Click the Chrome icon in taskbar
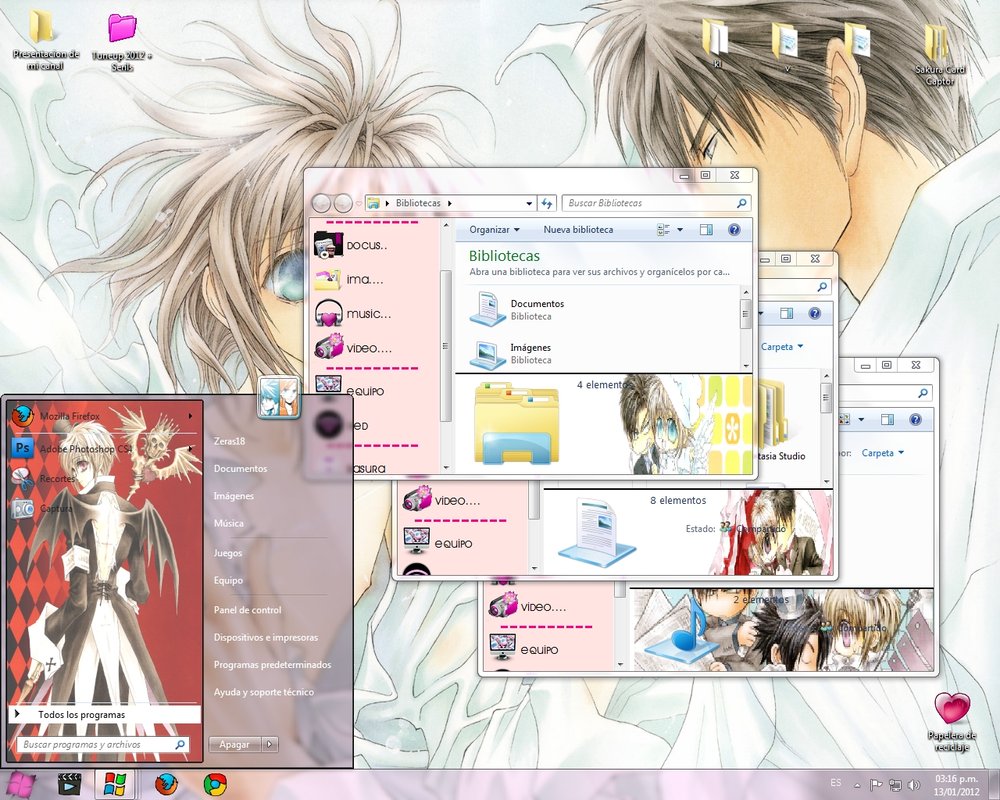 (x=214, y=783)
